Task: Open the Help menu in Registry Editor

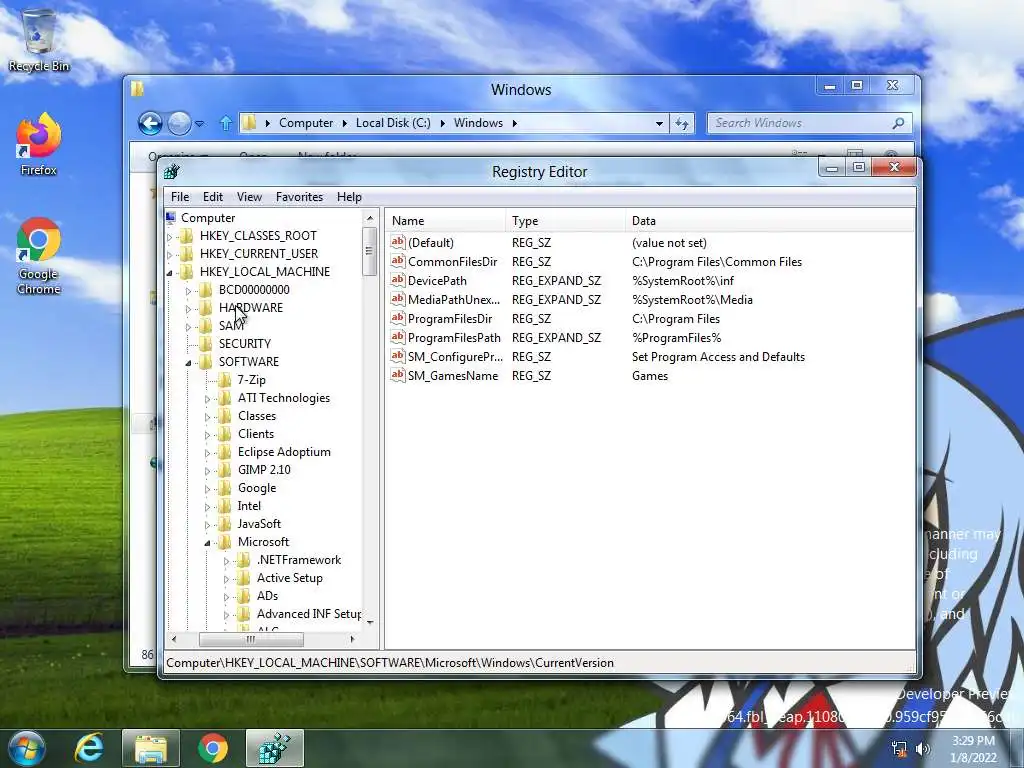Action: pos(349,197)
